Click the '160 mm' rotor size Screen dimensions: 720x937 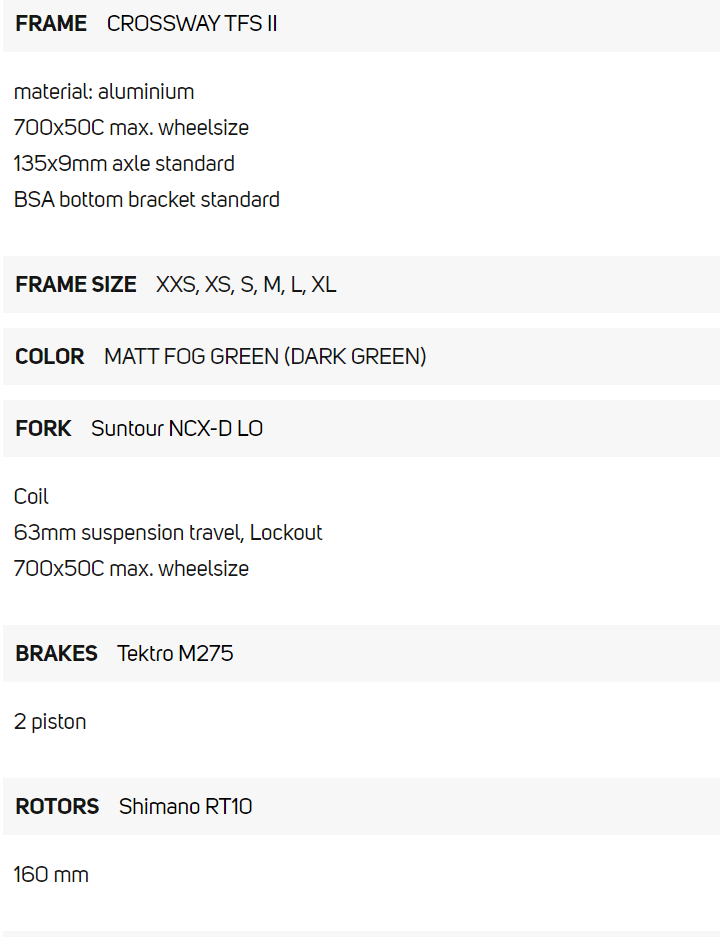click(x=51, y=875)
